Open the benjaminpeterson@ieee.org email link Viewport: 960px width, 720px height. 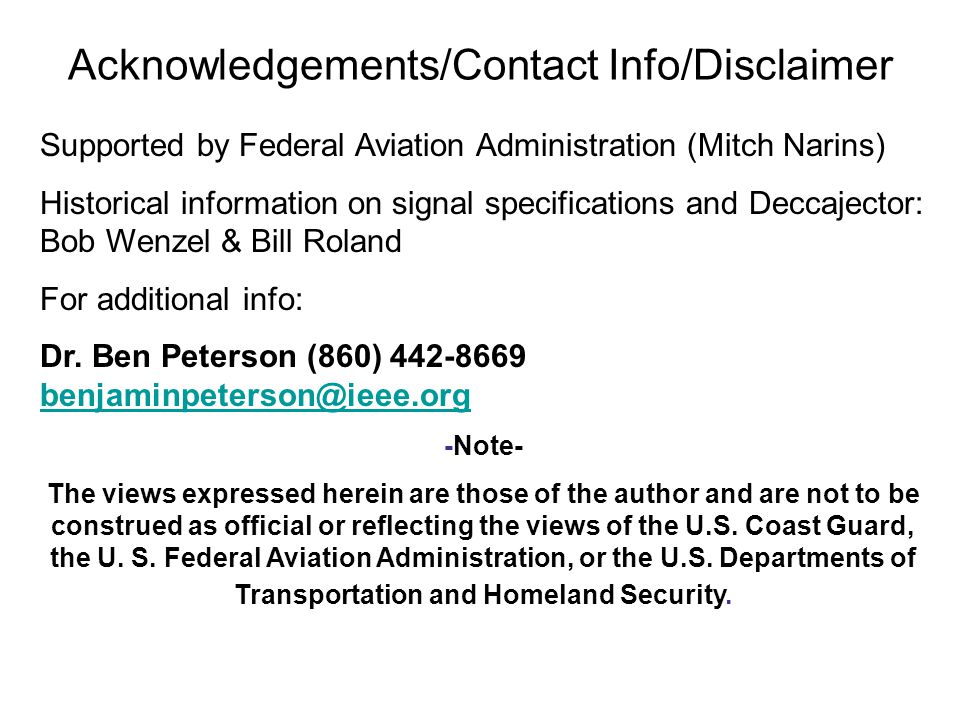click(255, 396)
